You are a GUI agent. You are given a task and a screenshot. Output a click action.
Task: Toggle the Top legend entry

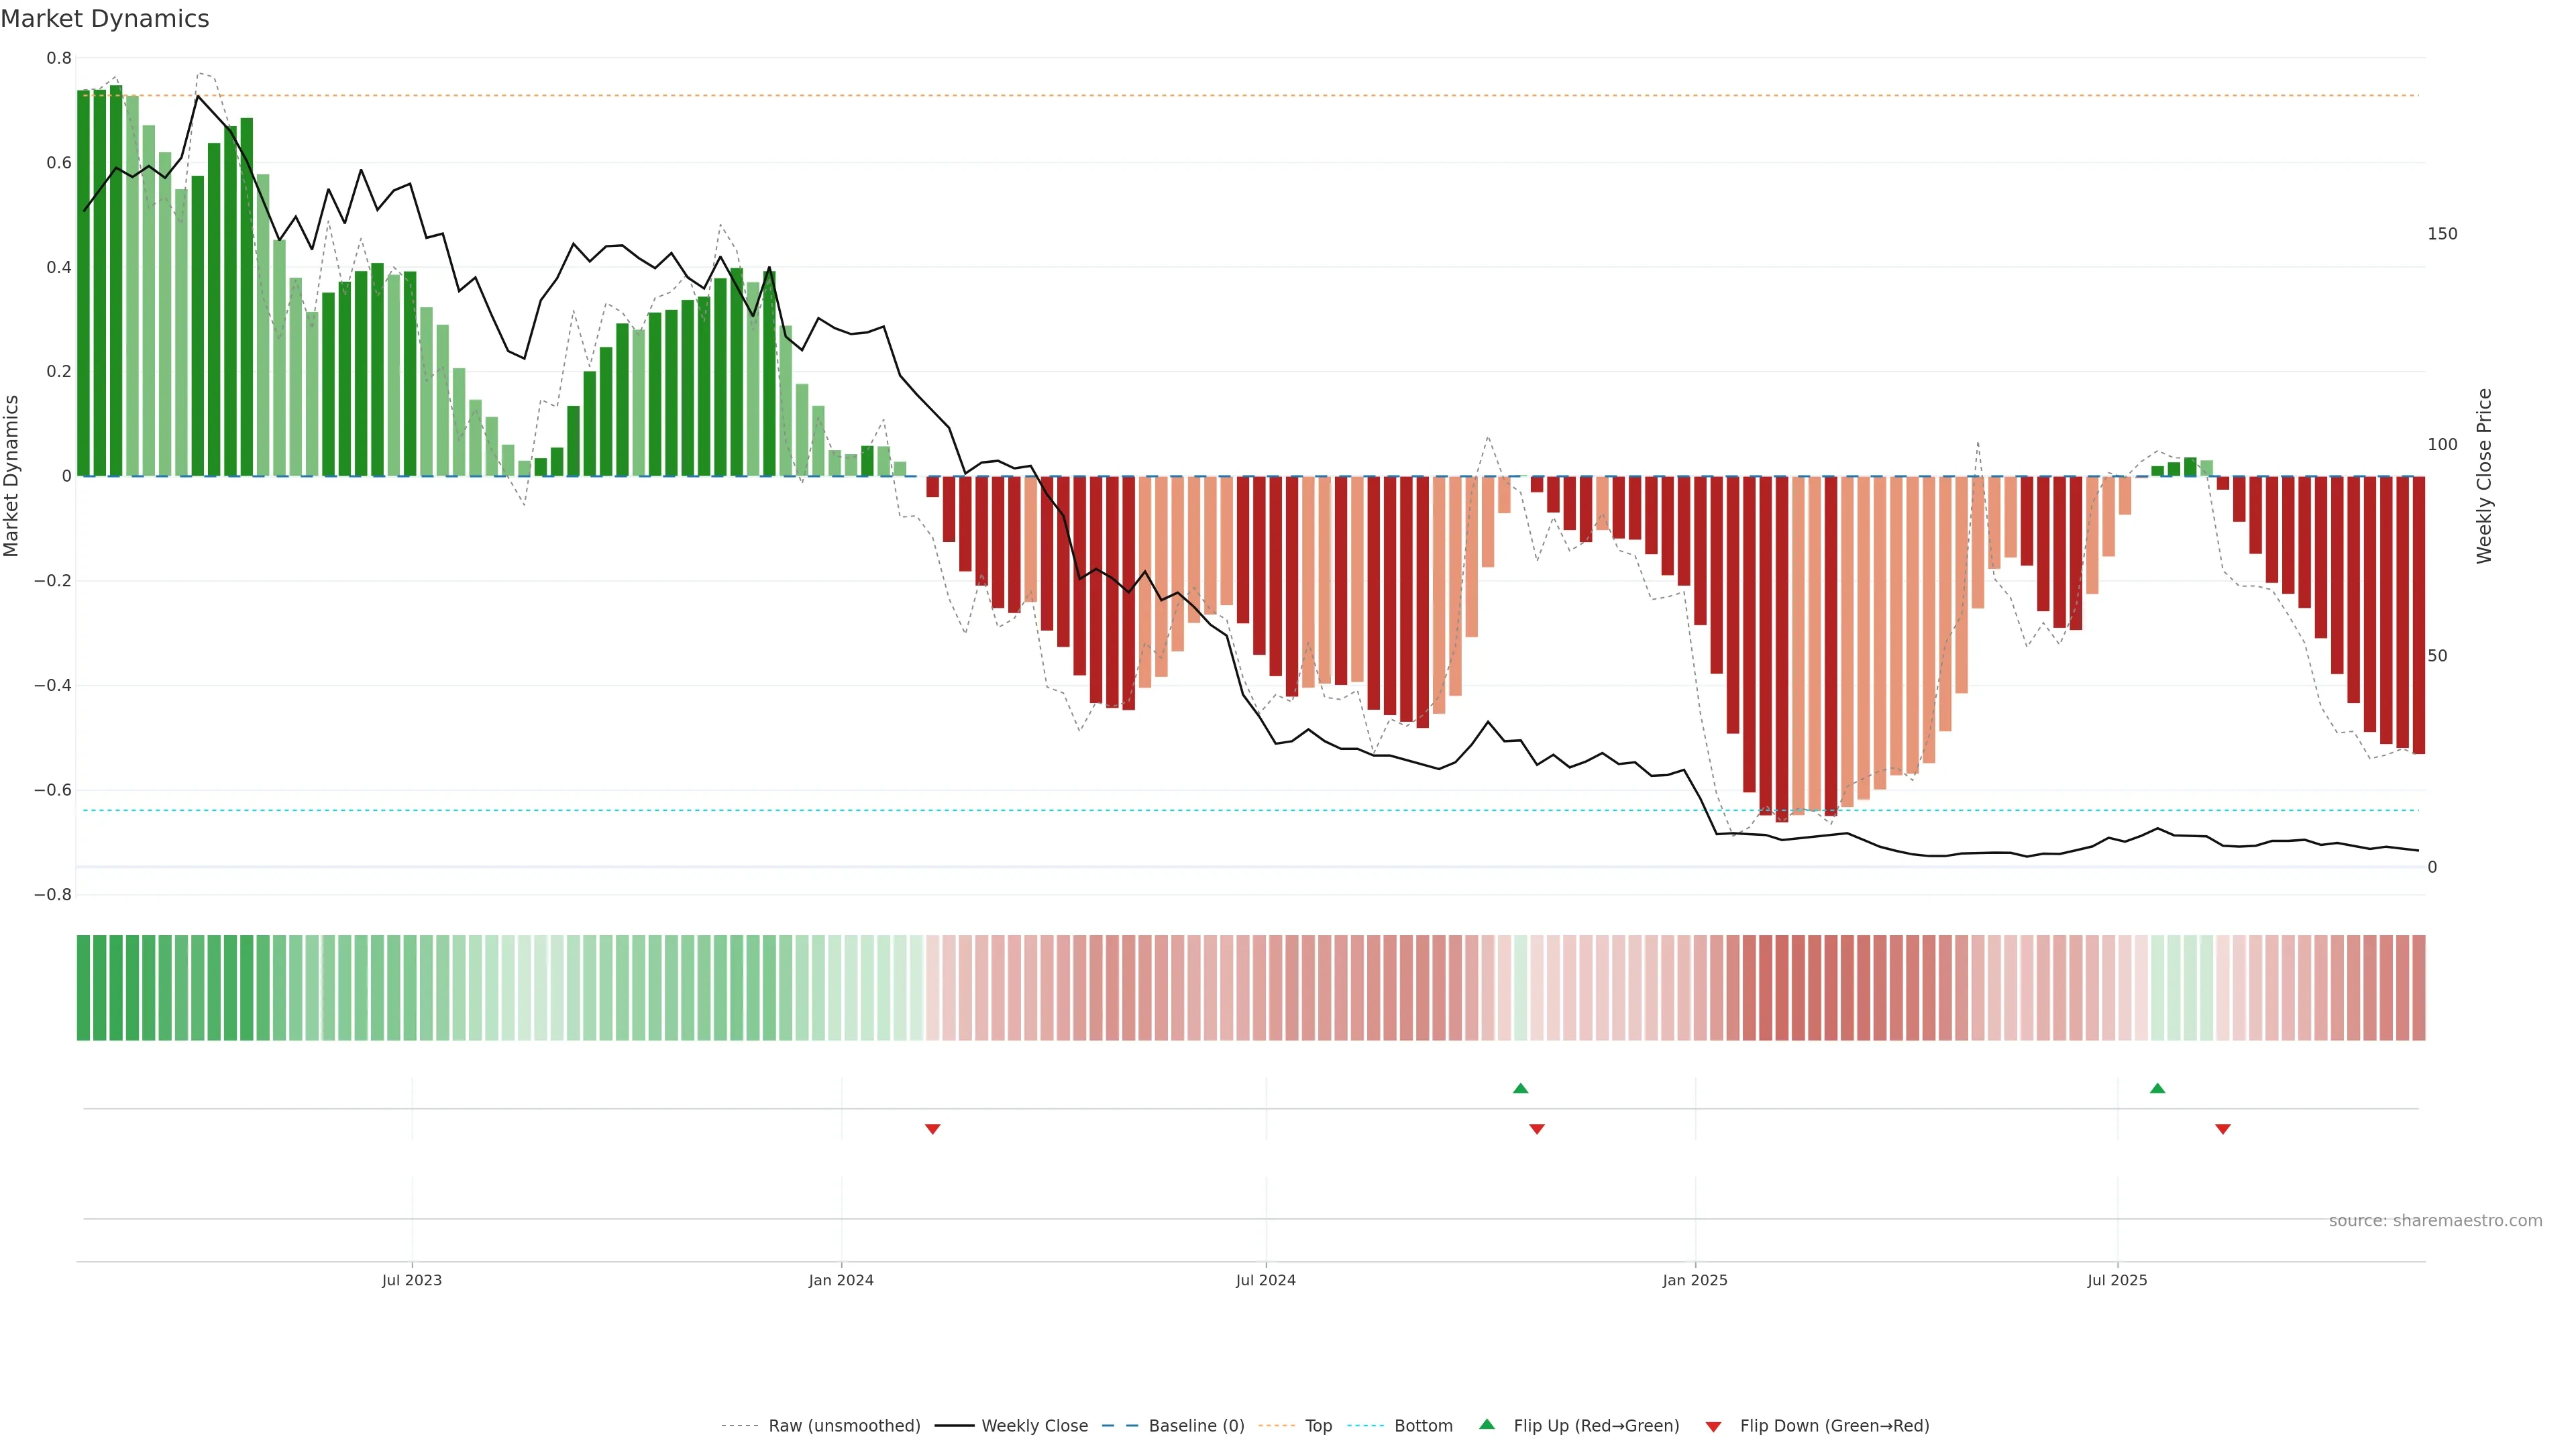pos(1318,1426)
